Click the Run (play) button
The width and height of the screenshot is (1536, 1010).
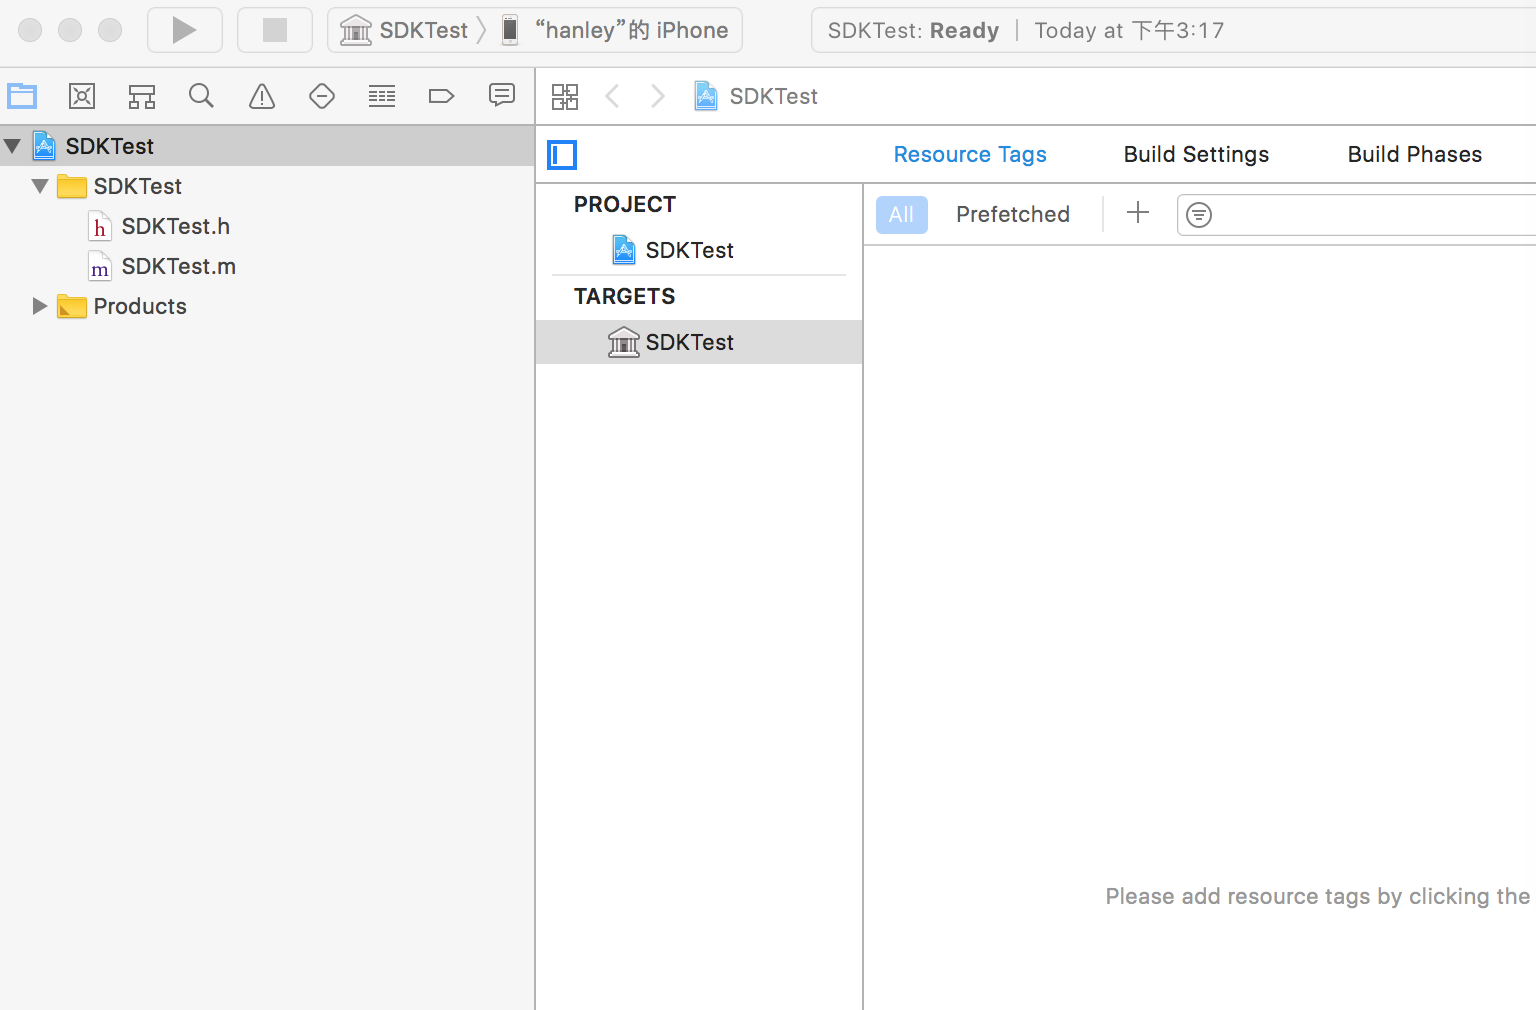[184, 30]
